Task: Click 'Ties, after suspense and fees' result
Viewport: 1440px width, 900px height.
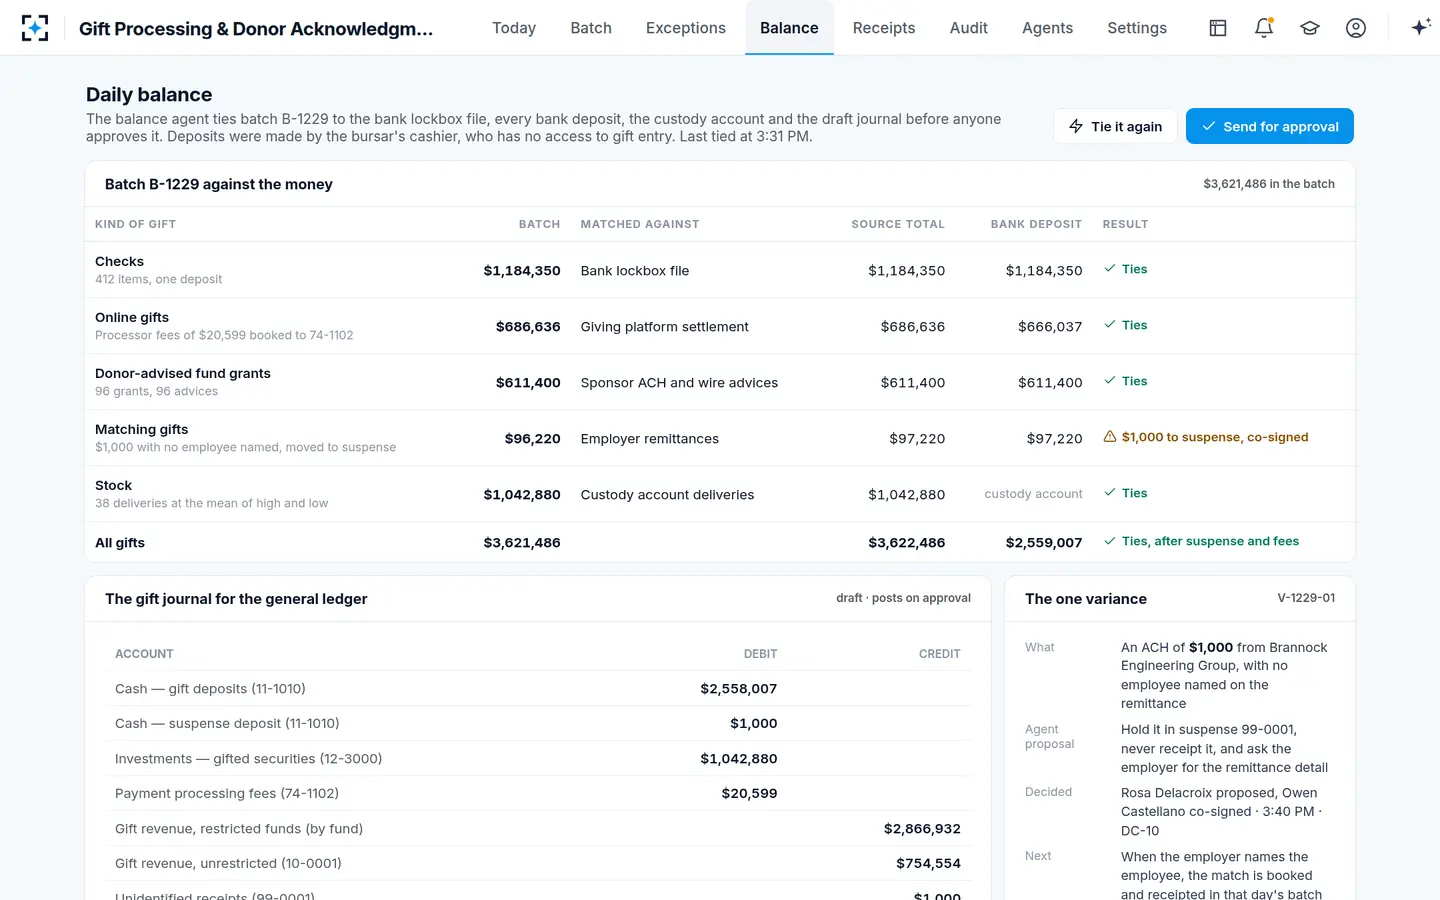Action: (1201, 541)
